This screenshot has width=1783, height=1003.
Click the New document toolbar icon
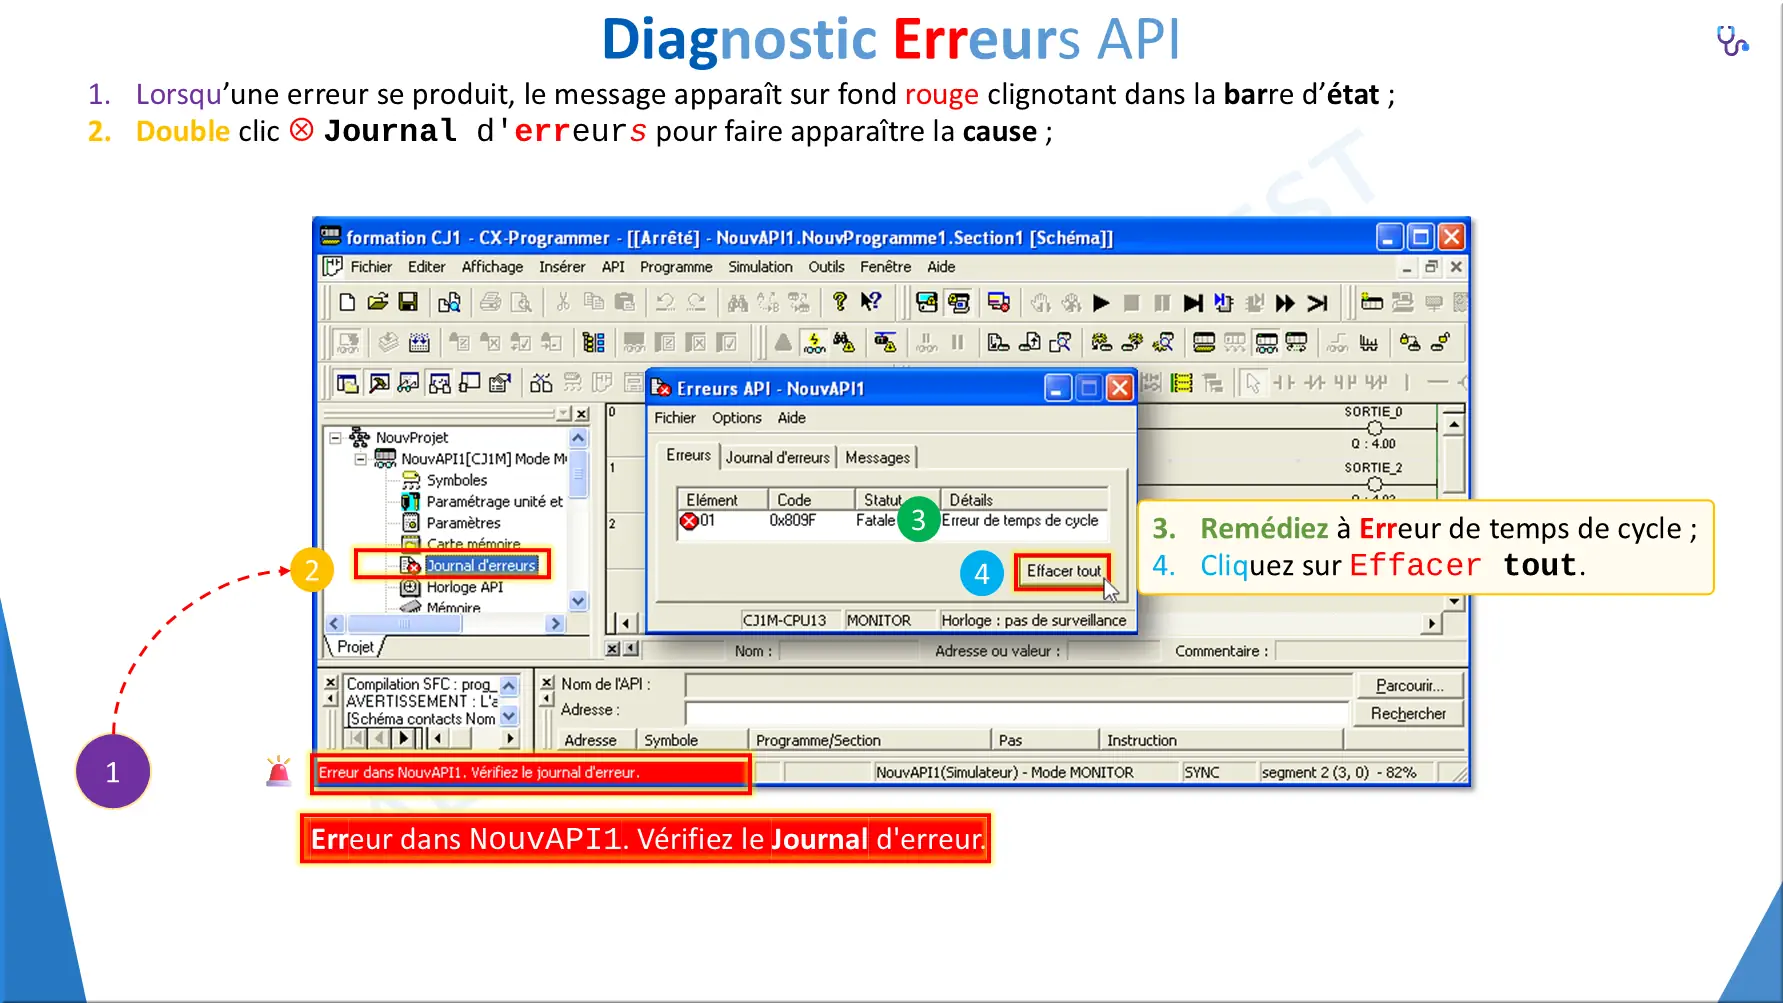point(347,303)
